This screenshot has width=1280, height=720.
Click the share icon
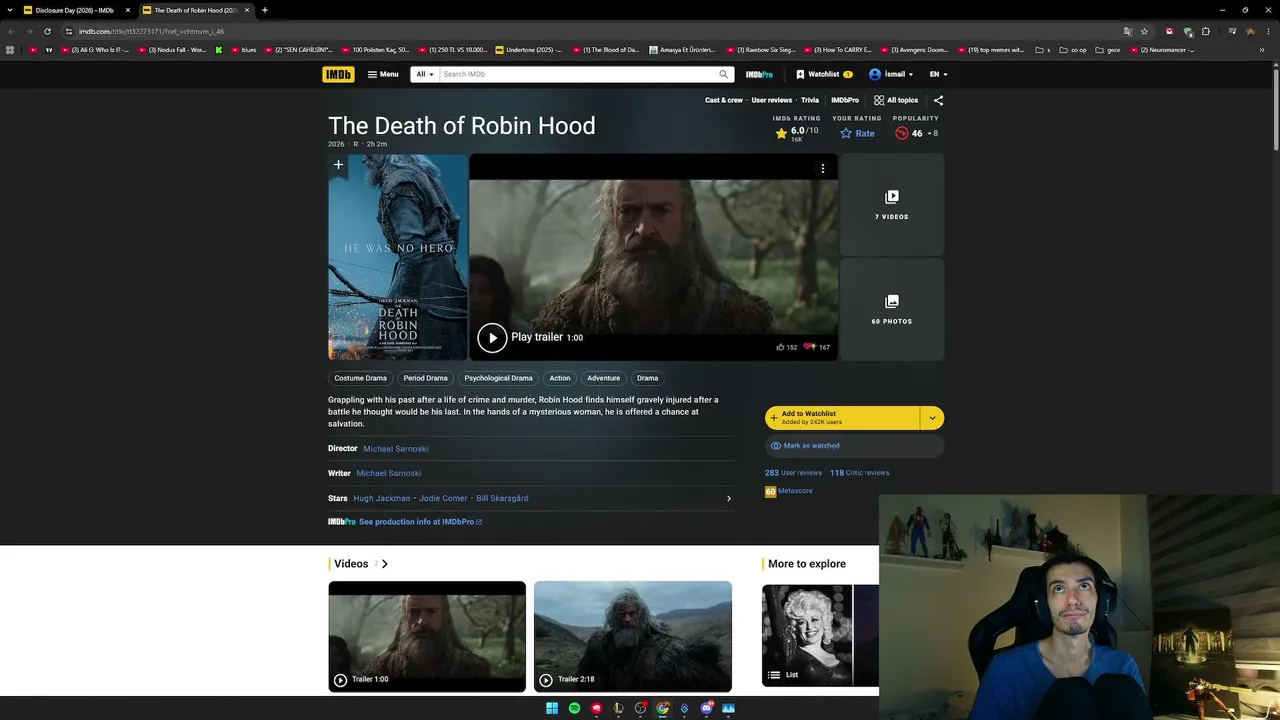938,100
